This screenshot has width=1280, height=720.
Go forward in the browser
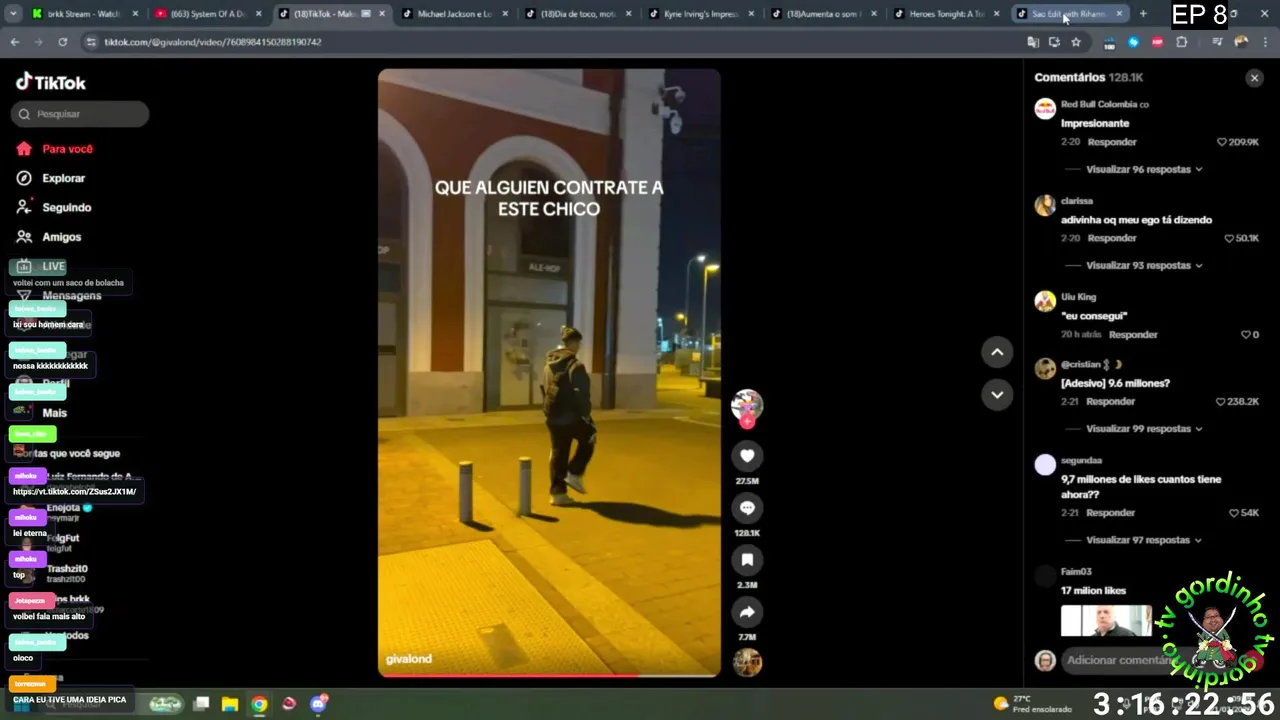[x=38, y=42]
